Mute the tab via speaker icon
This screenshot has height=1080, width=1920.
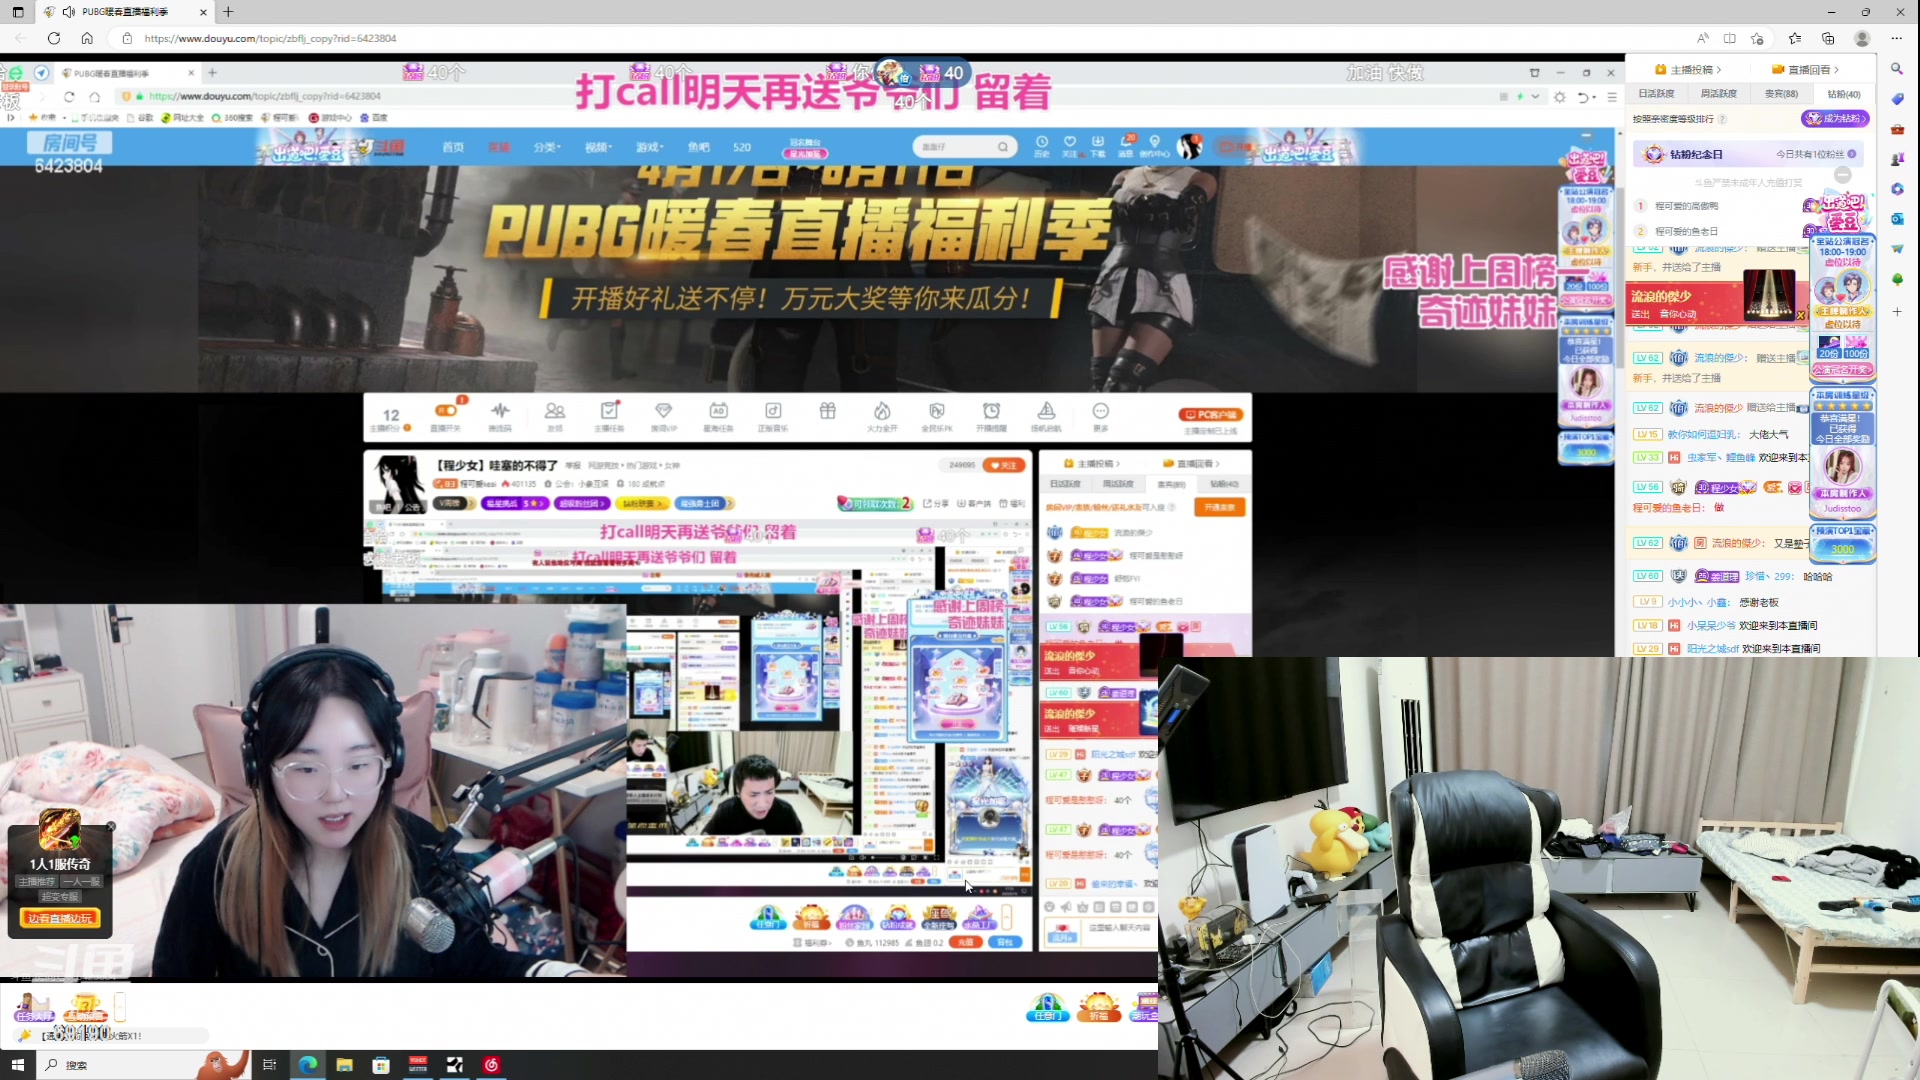coord(68,12)
